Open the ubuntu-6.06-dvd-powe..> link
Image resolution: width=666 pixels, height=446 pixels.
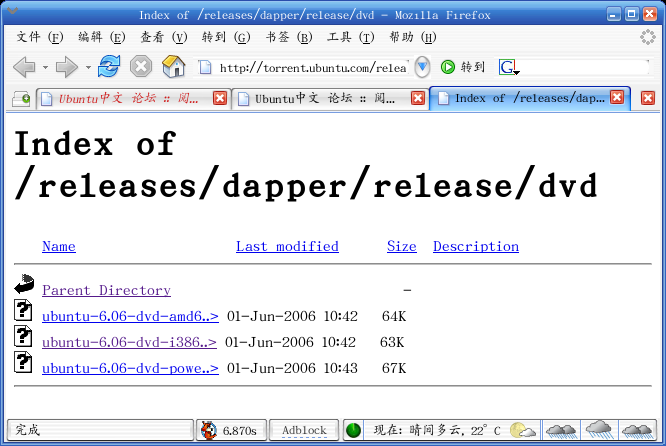pos(130,368)
